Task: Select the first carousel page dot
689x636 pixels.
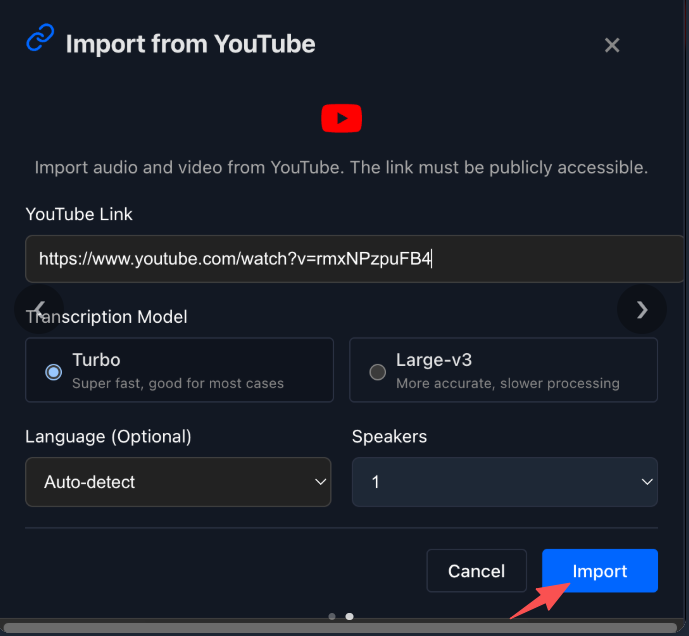Action: click(x=332, y=617)
